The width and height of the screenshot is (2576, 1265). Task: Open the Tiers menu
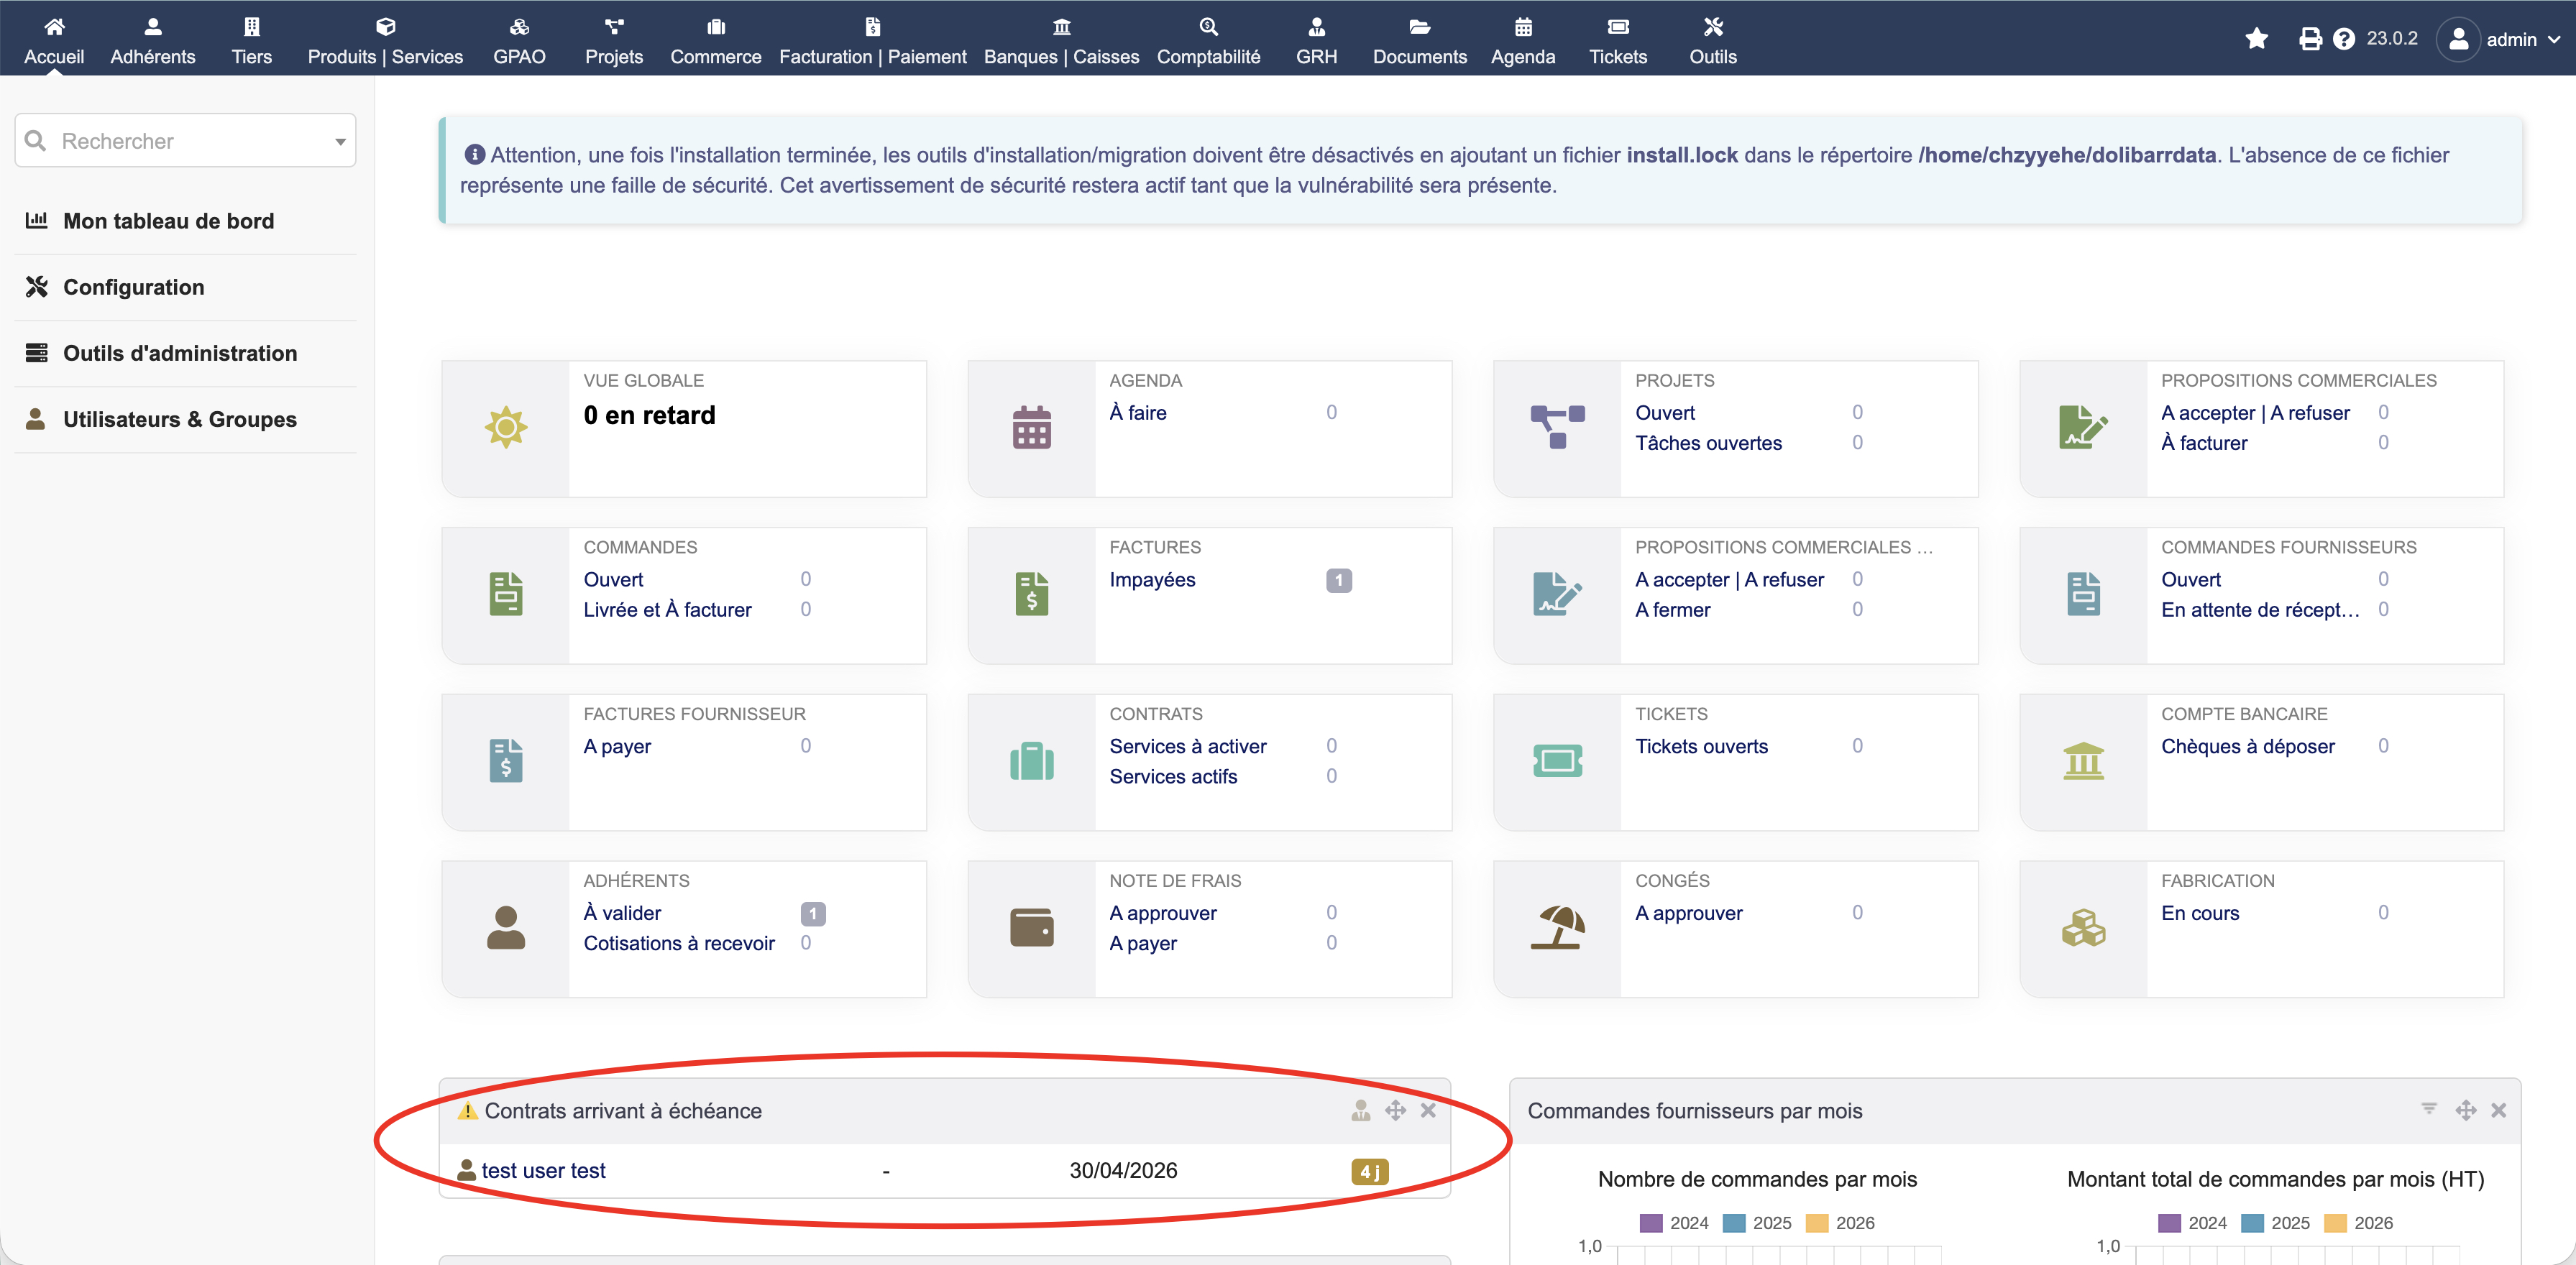click(x=252, y=40)
